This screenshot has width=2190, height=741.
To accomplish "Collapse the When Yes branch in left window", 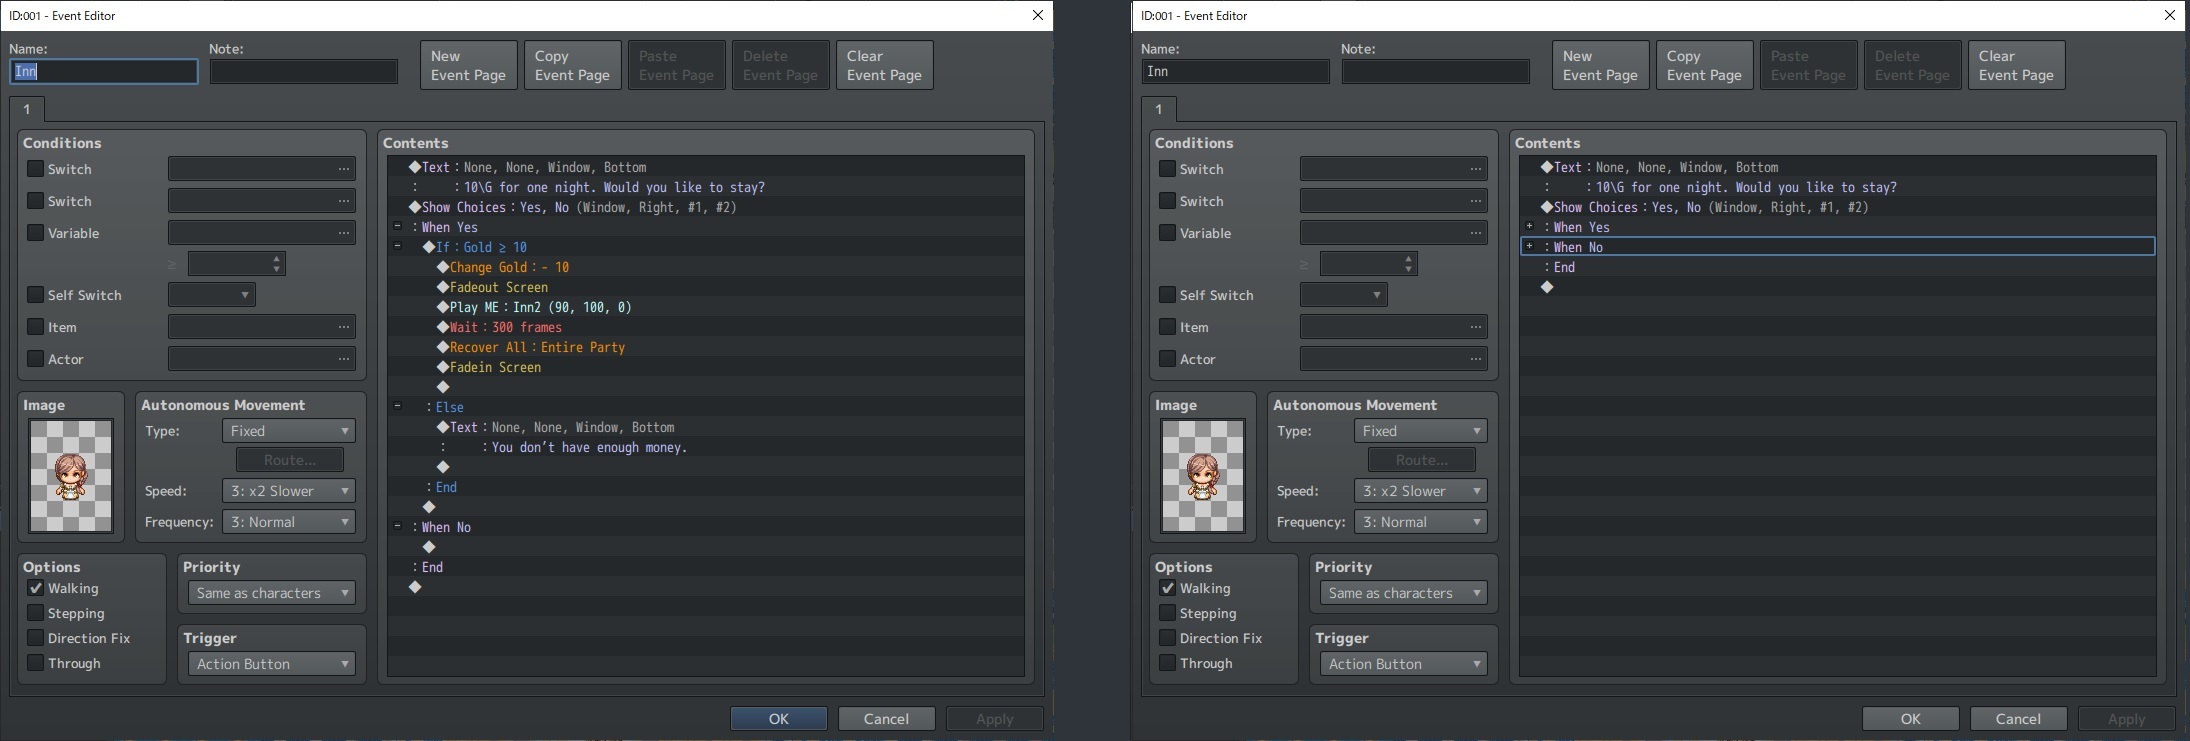I will point(397,226).
